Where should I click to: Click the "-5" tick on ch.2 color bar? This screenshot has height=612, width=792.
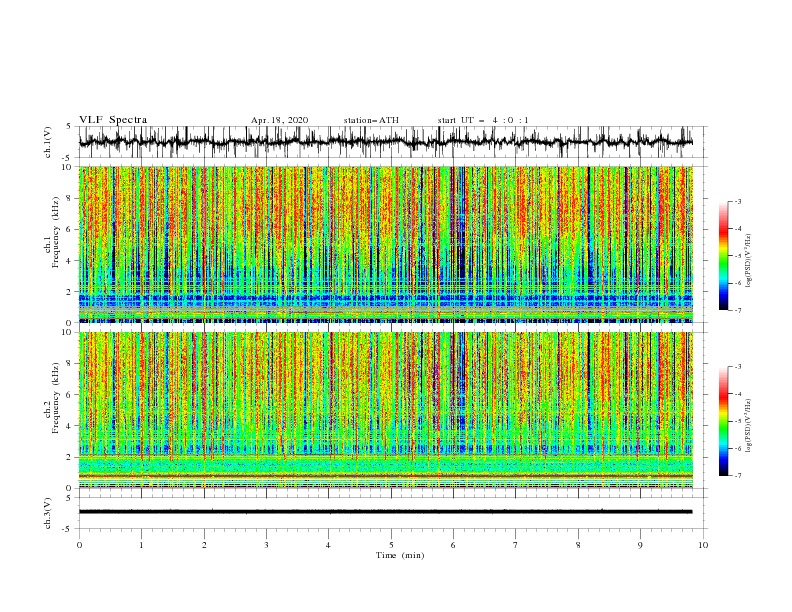tap(738, 421)
